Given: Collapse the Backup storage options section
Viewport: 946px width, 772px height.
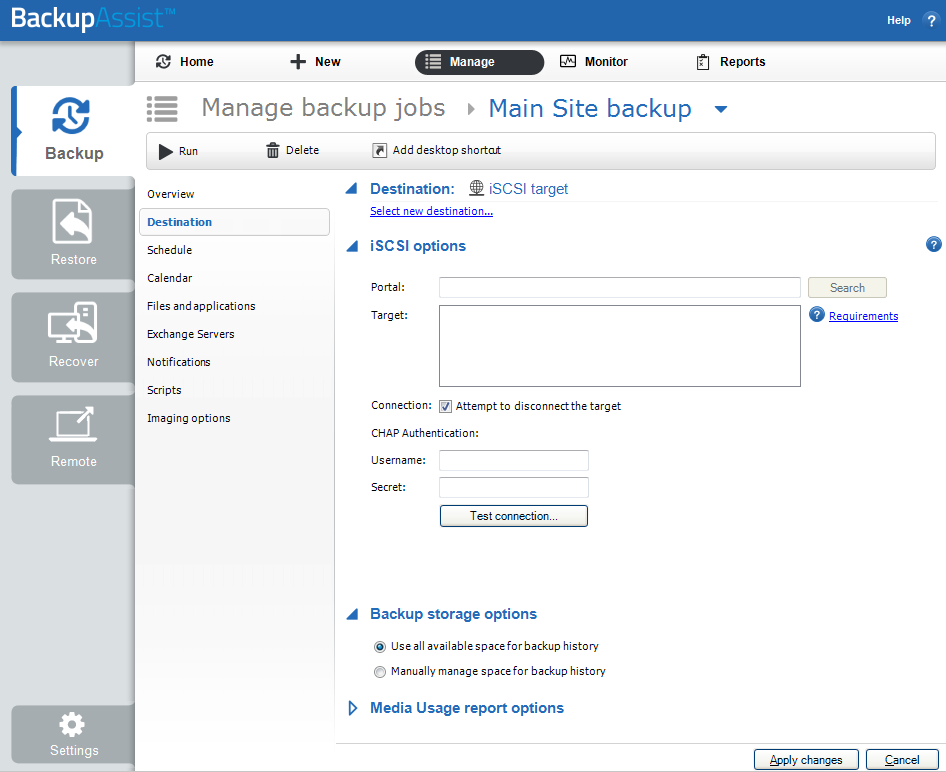Looking at the screenshot, I should click(352, 614).
